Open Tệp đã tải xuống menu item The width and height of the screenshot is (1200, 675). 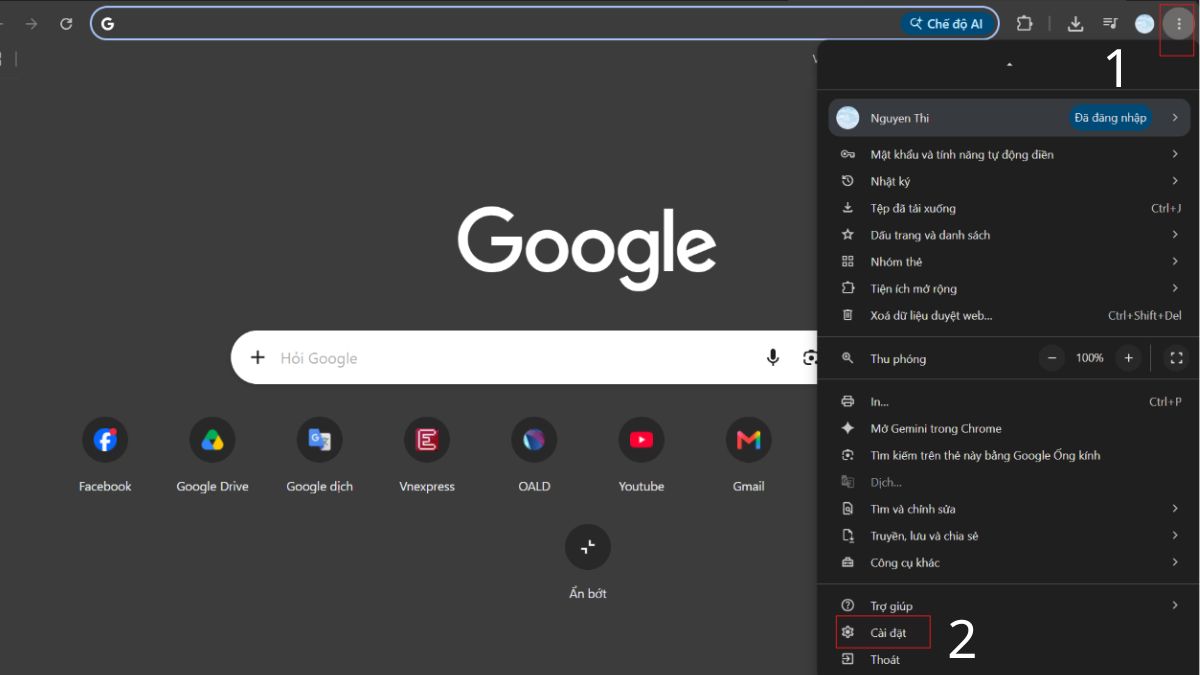click(x=1009, y=208)
